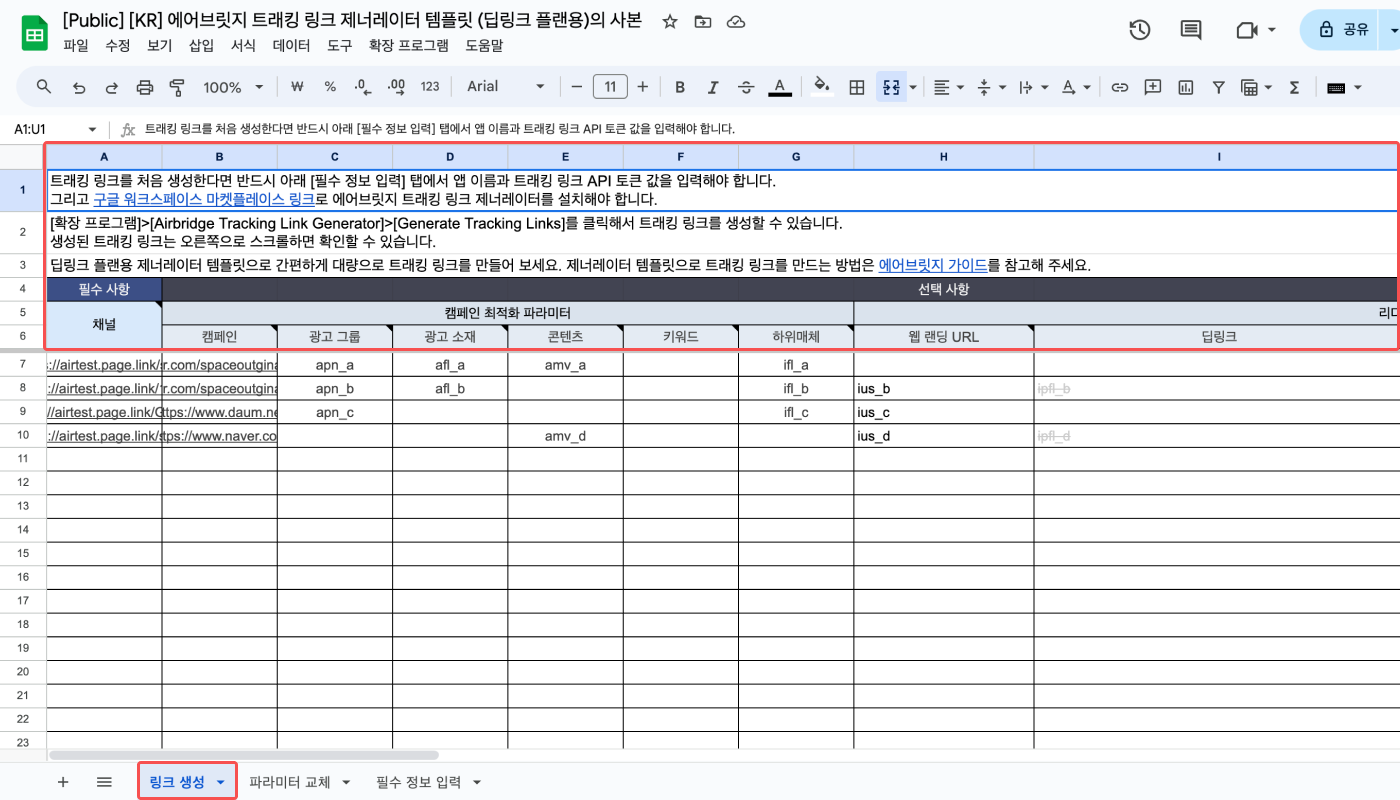This screenshot has width=1400, height=800.
Task: Go to Sheets home via logo
Action: 34,34
